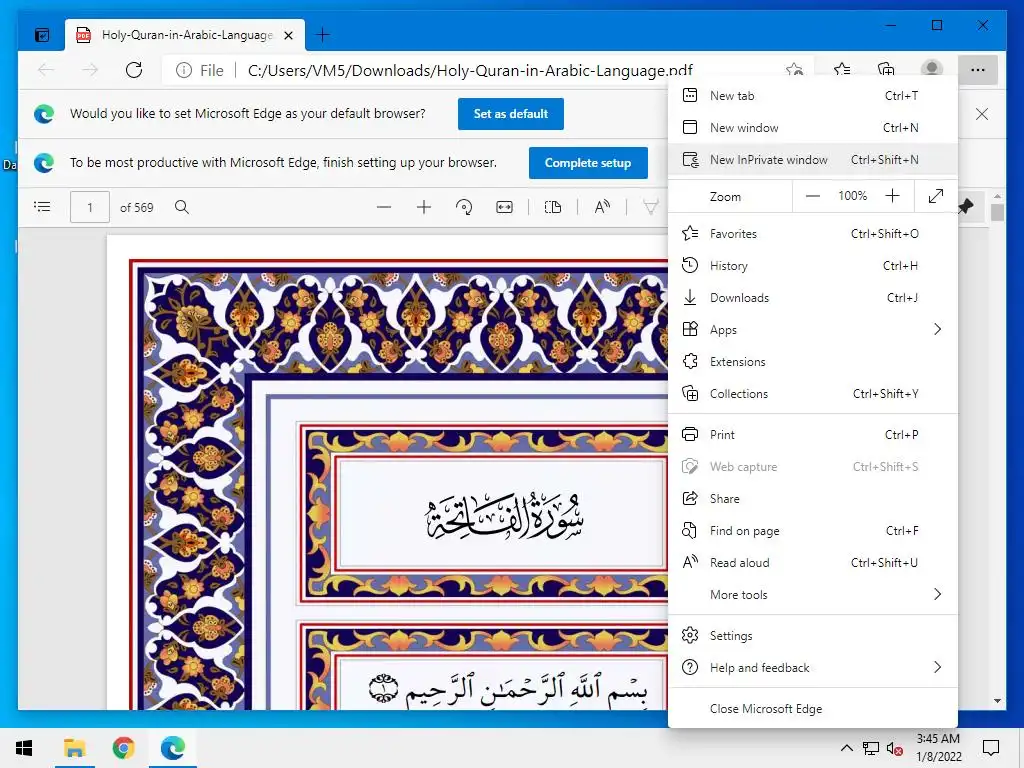Increase the menu Zoom level
The image size is (1024, 768).
892,196
